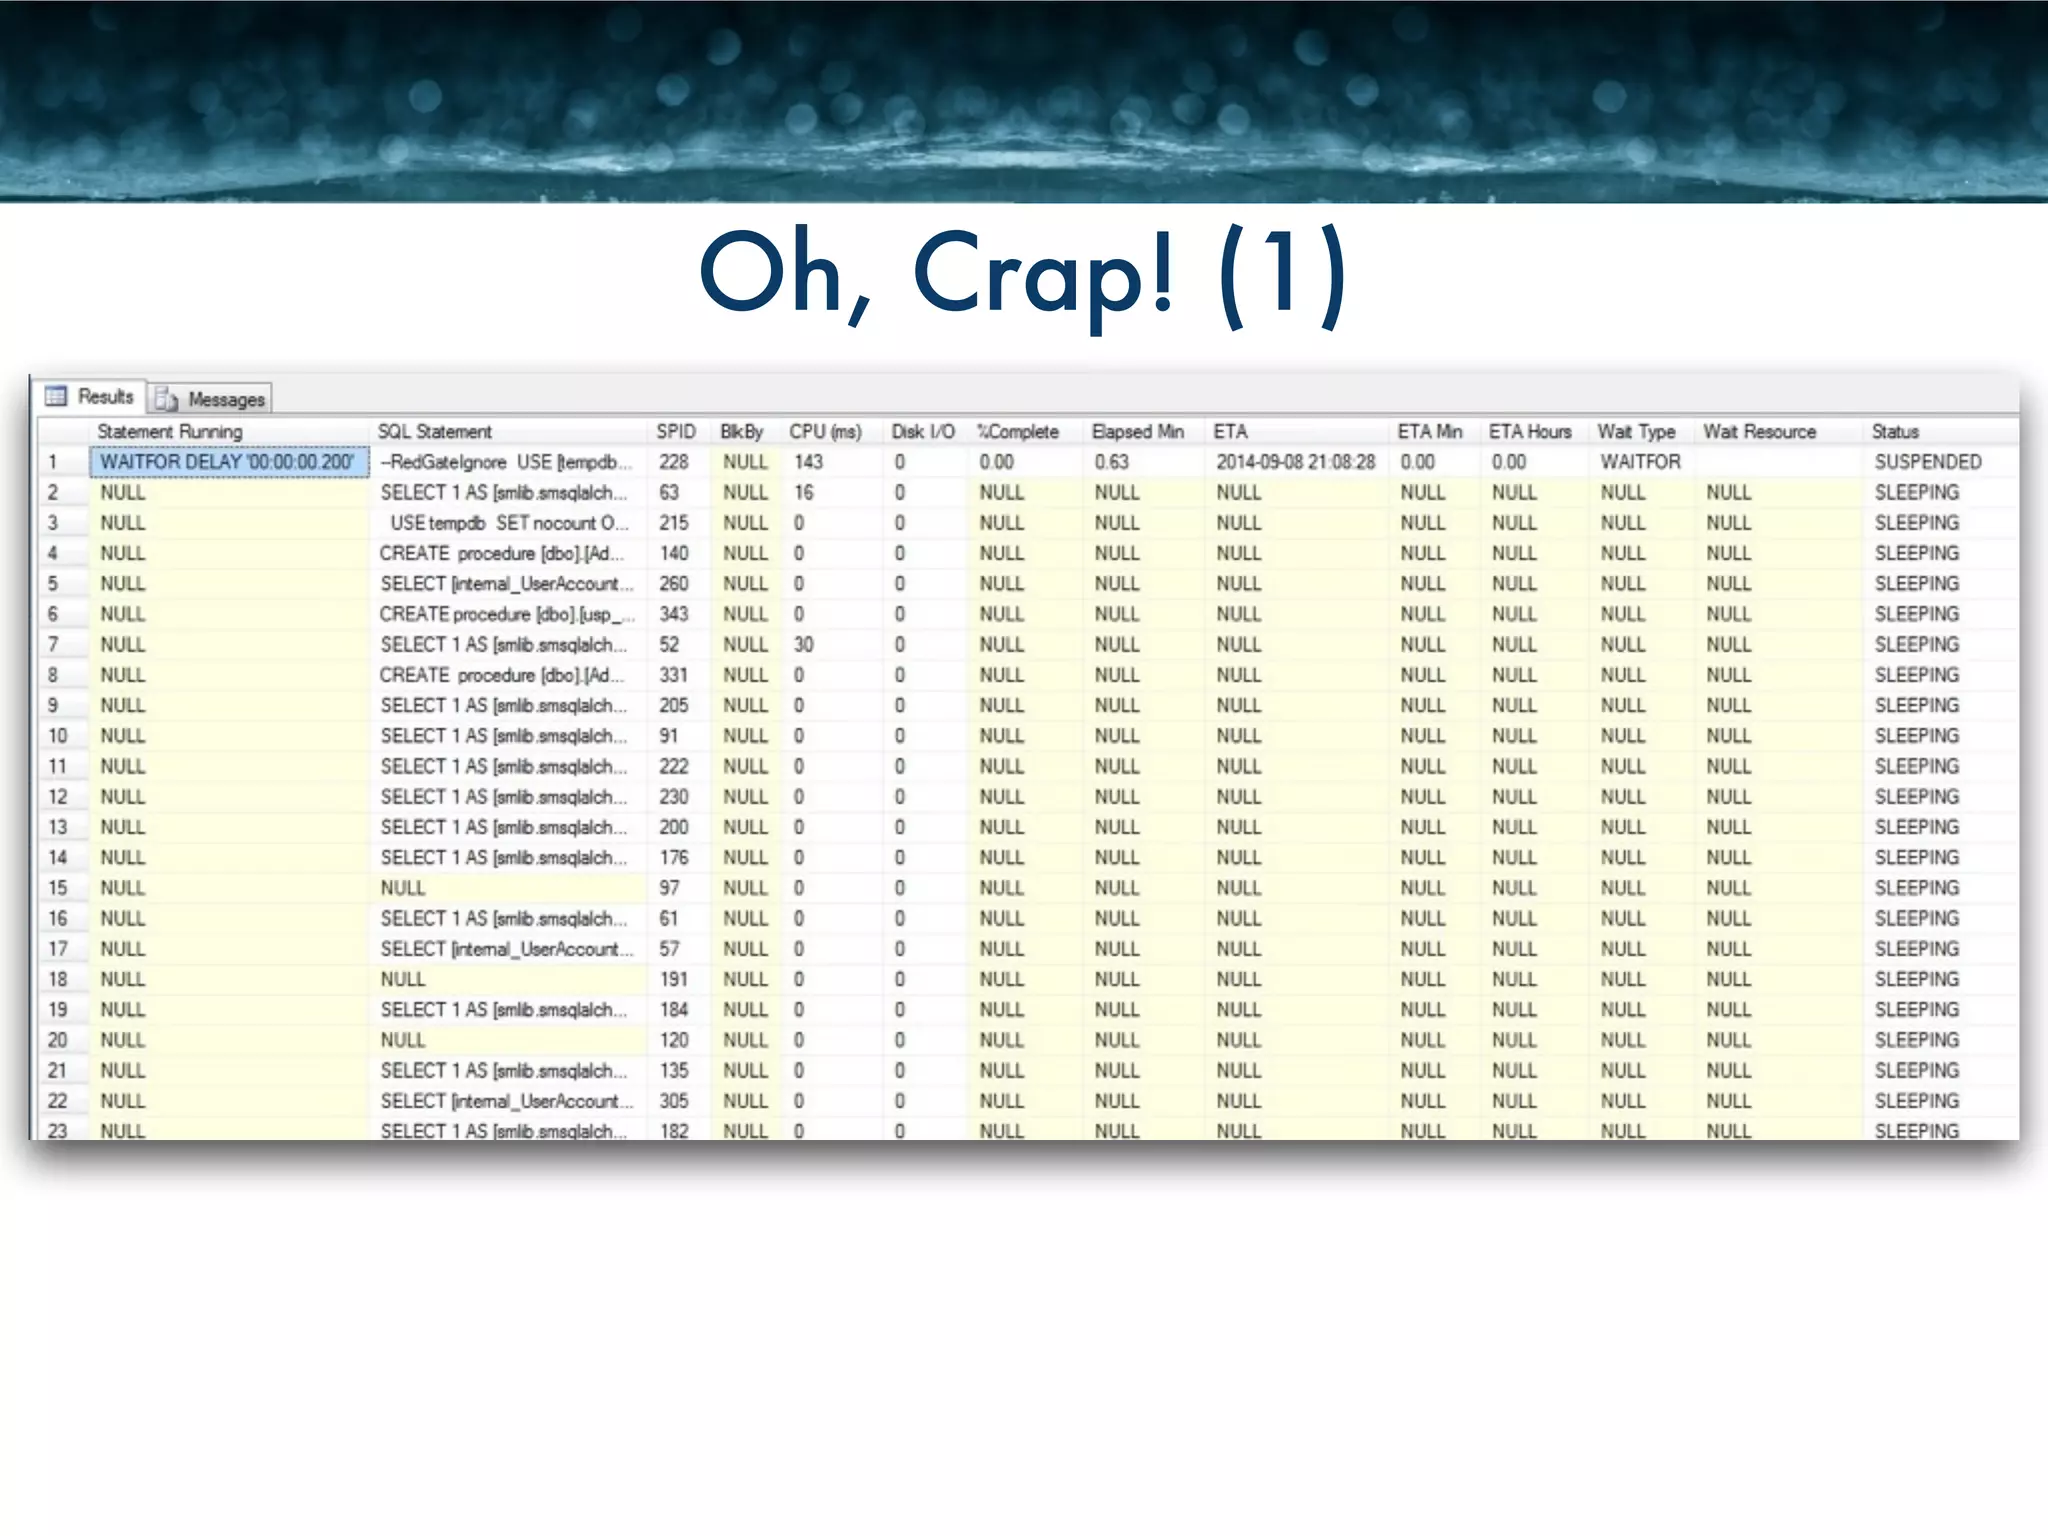2048x1536 pixels.
Task: Select row header number 15
Action: [x=58, y=888]
